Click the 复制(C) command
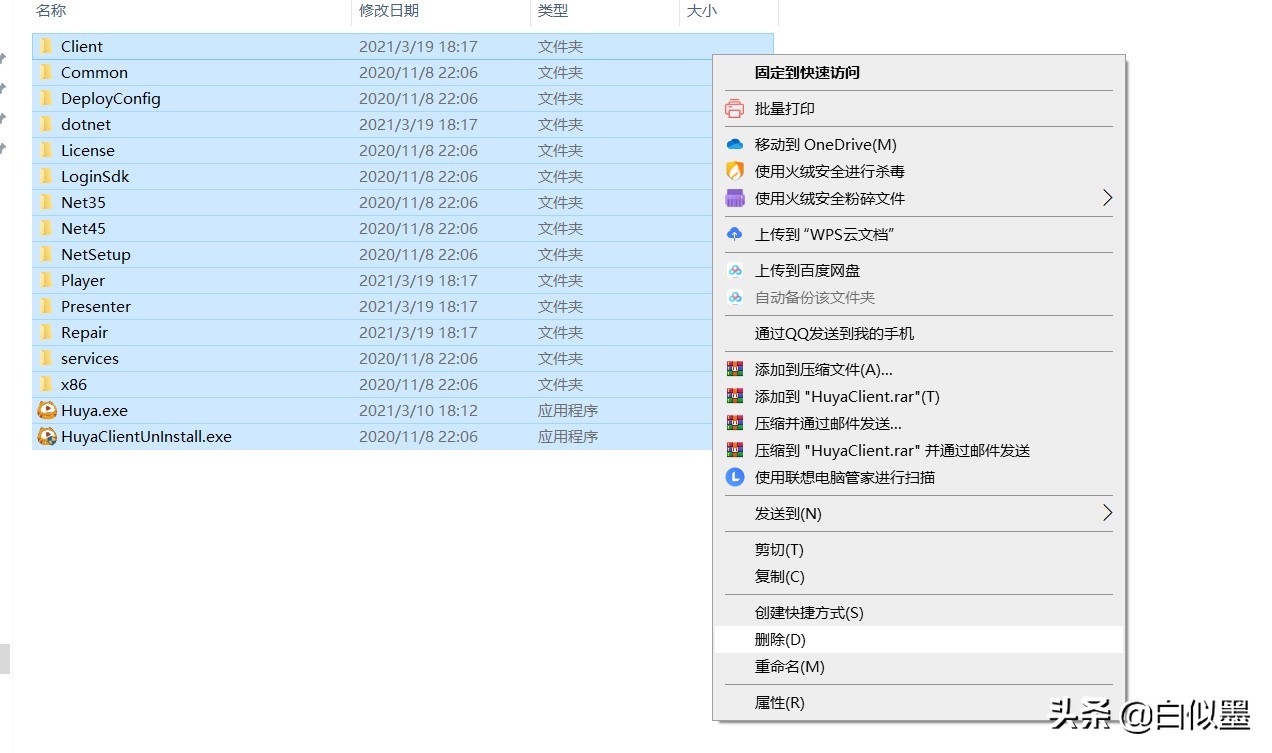Viewport: 1272px width, 753px height. tap(780, 576)
